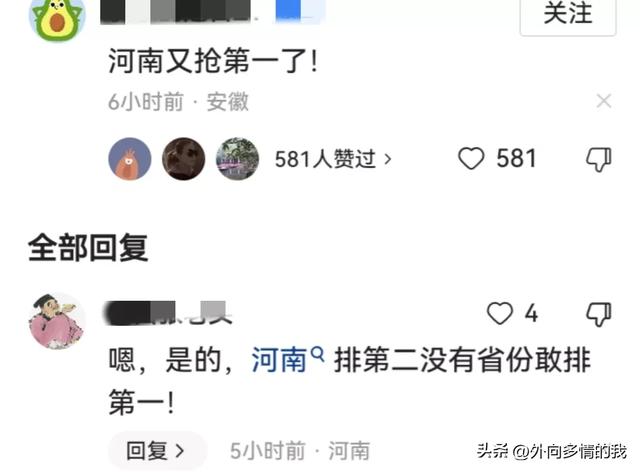Click the 581 like count number

(x=516, y=158)
